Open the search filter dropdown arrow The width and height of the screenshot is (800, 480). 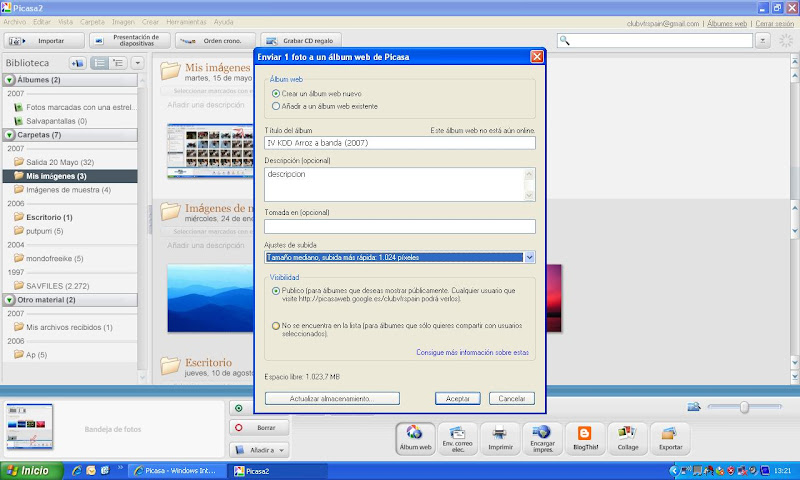click(x=763, y=40)
